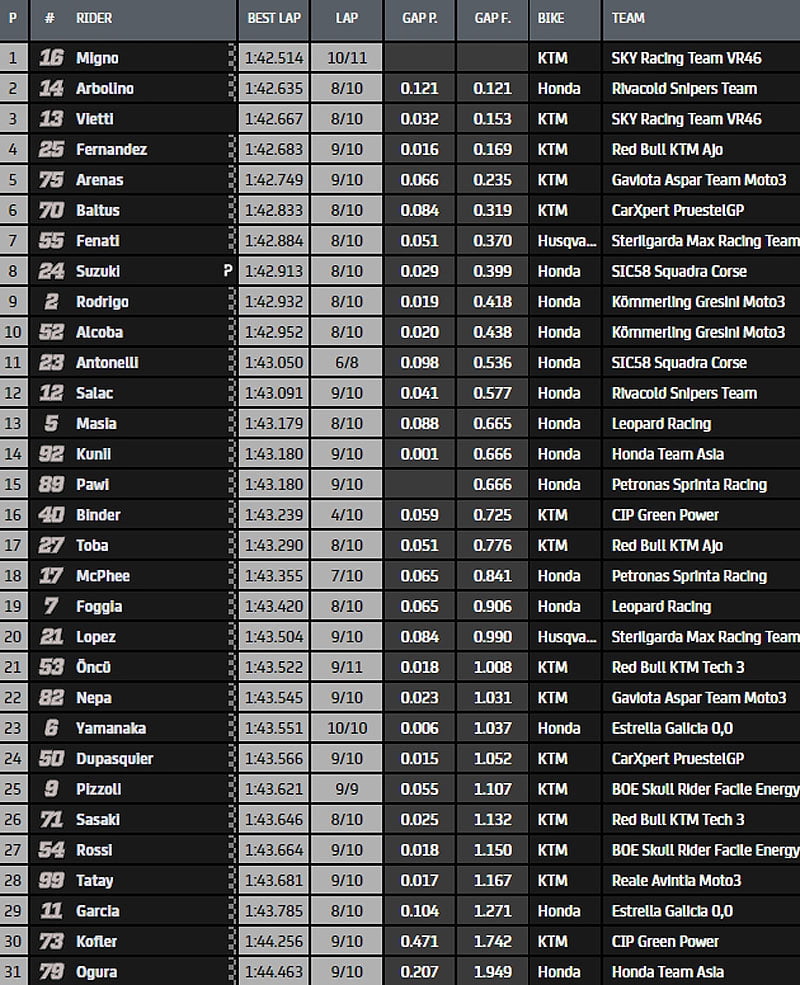Select Ogura's number 79 badge
Screen dimensions: 800x985
coord(51,972)
